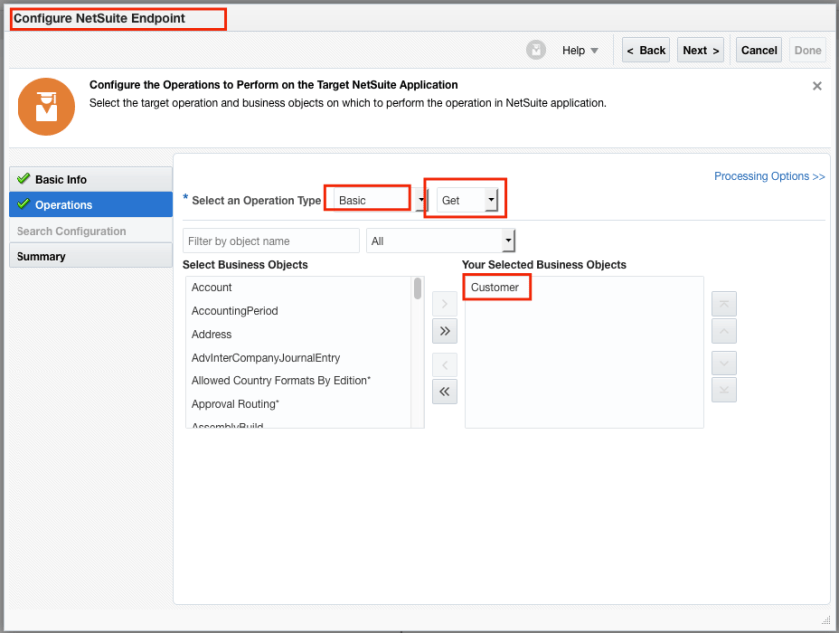The image size is (839, 633).
Task: Switch to the Basic Info step
Action: click(x=61, y=180)
